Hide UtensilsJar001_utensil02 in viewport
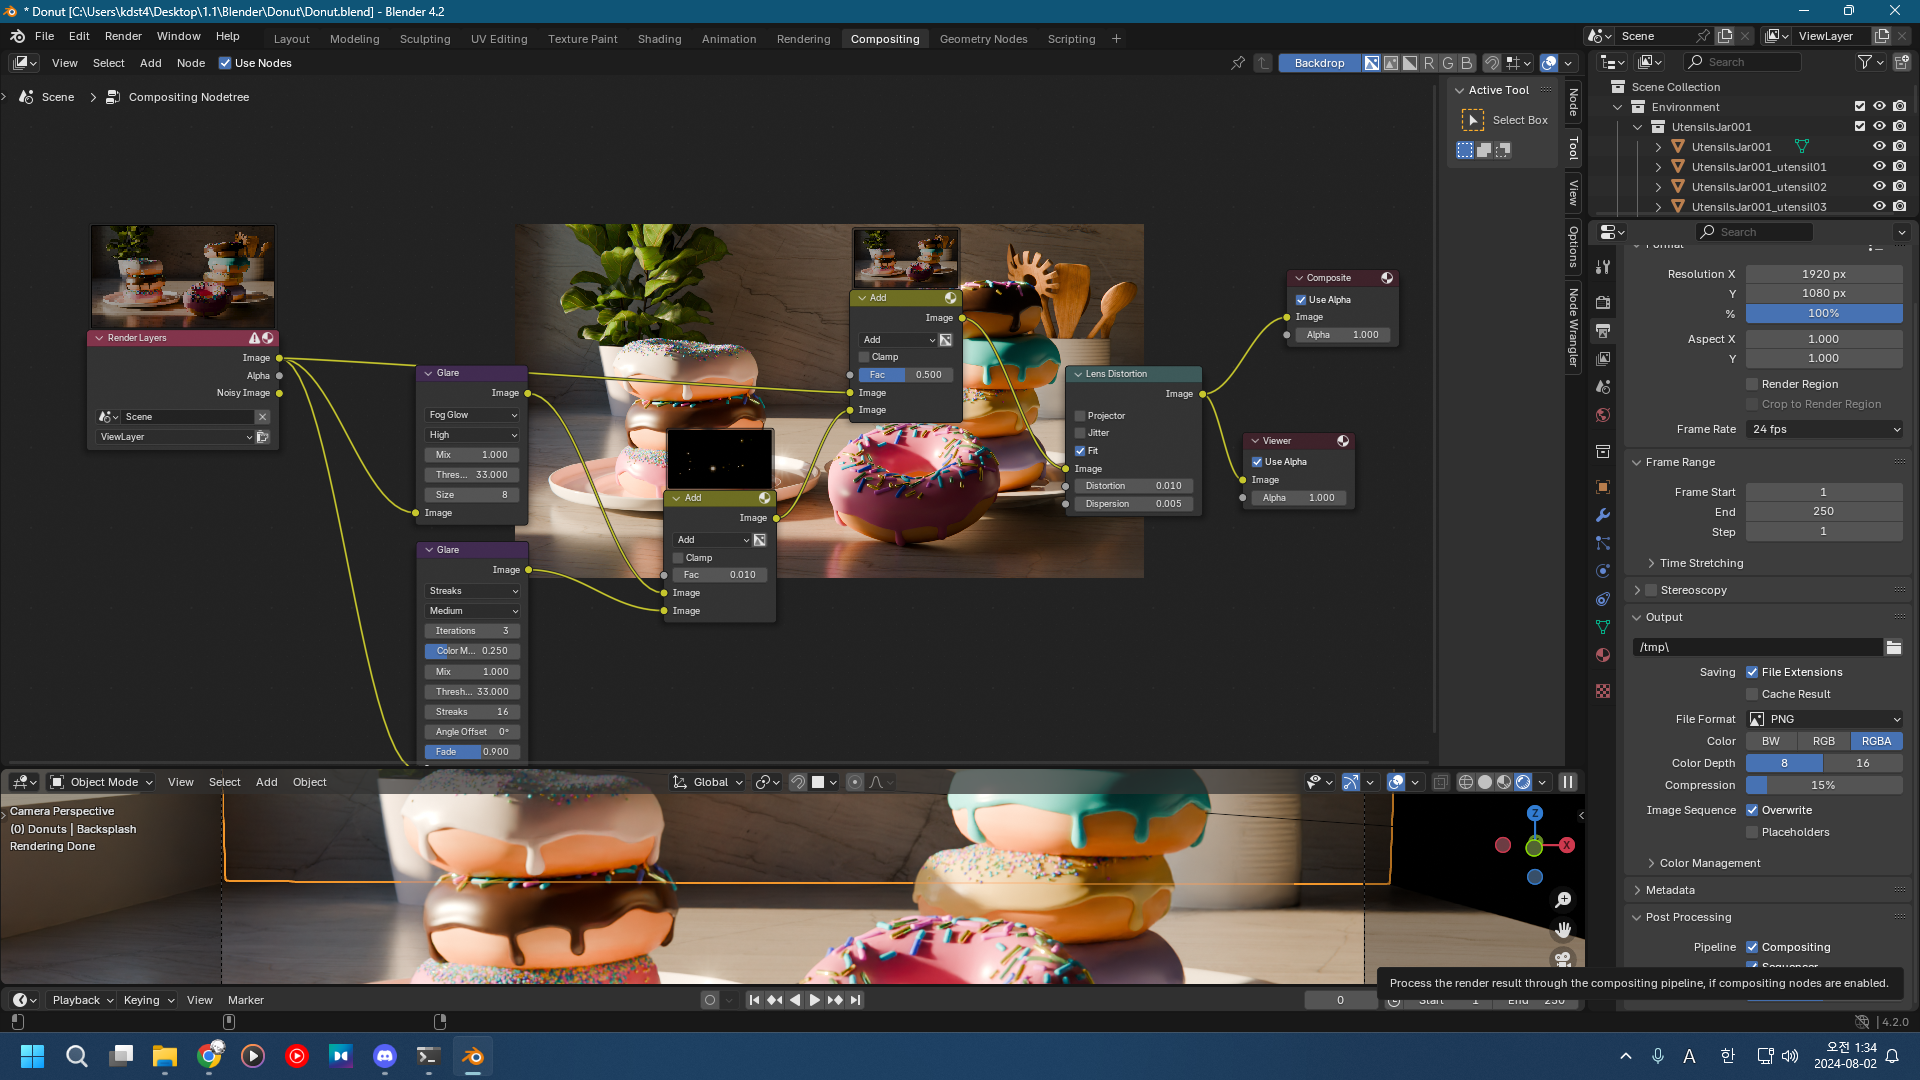 (x=1879, y=187)
